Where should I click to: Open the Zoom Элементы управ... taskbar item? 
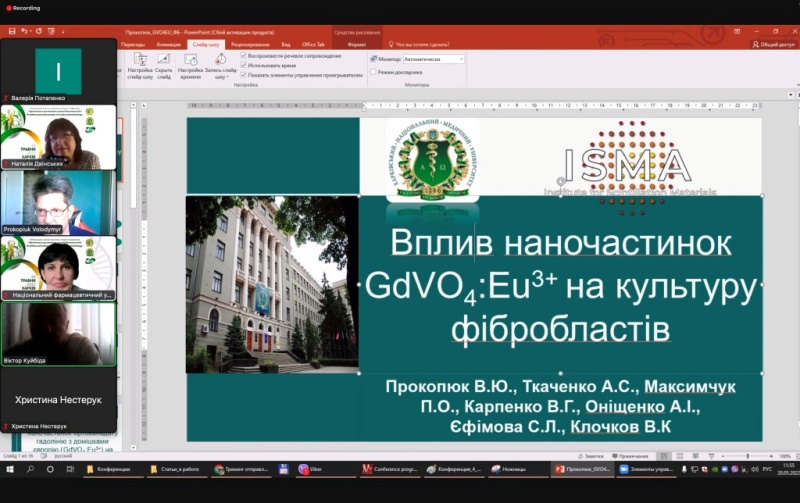pyautogui.click(x=646, y=469)
